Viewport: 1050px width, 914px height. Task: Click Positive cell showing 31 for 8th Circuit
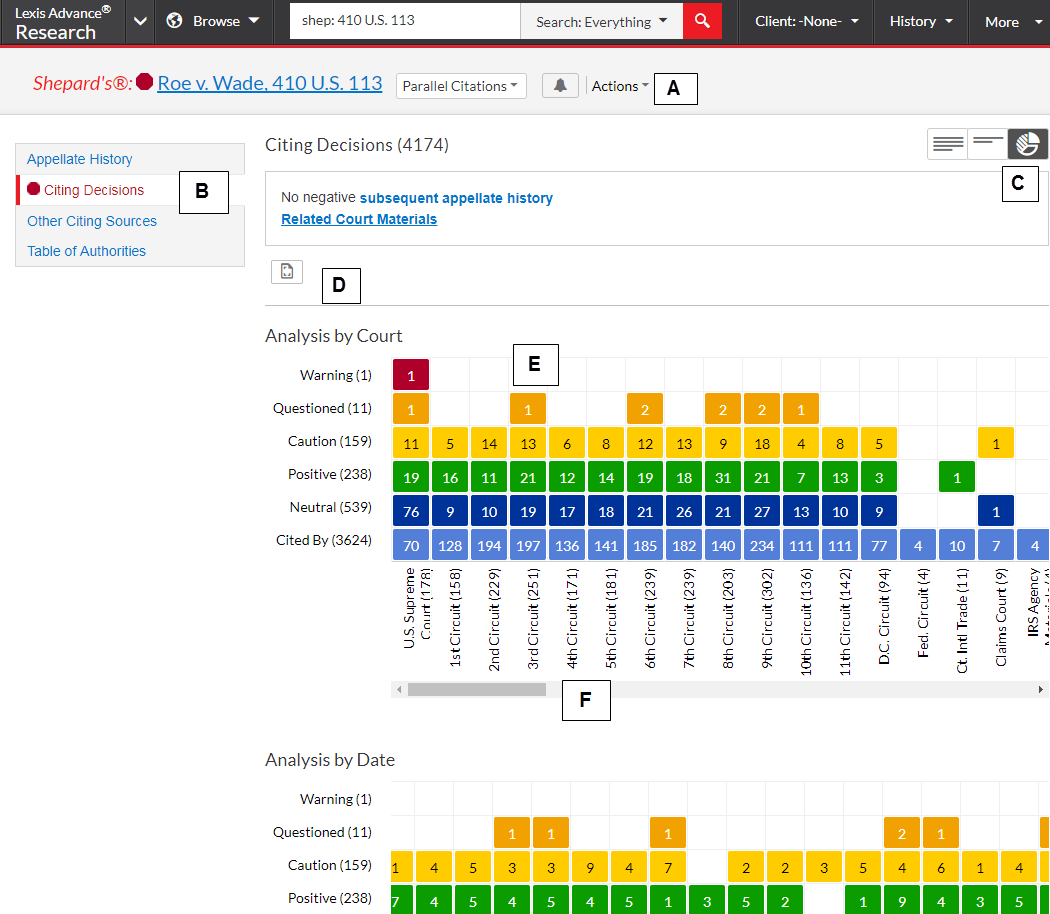(723, 477)
